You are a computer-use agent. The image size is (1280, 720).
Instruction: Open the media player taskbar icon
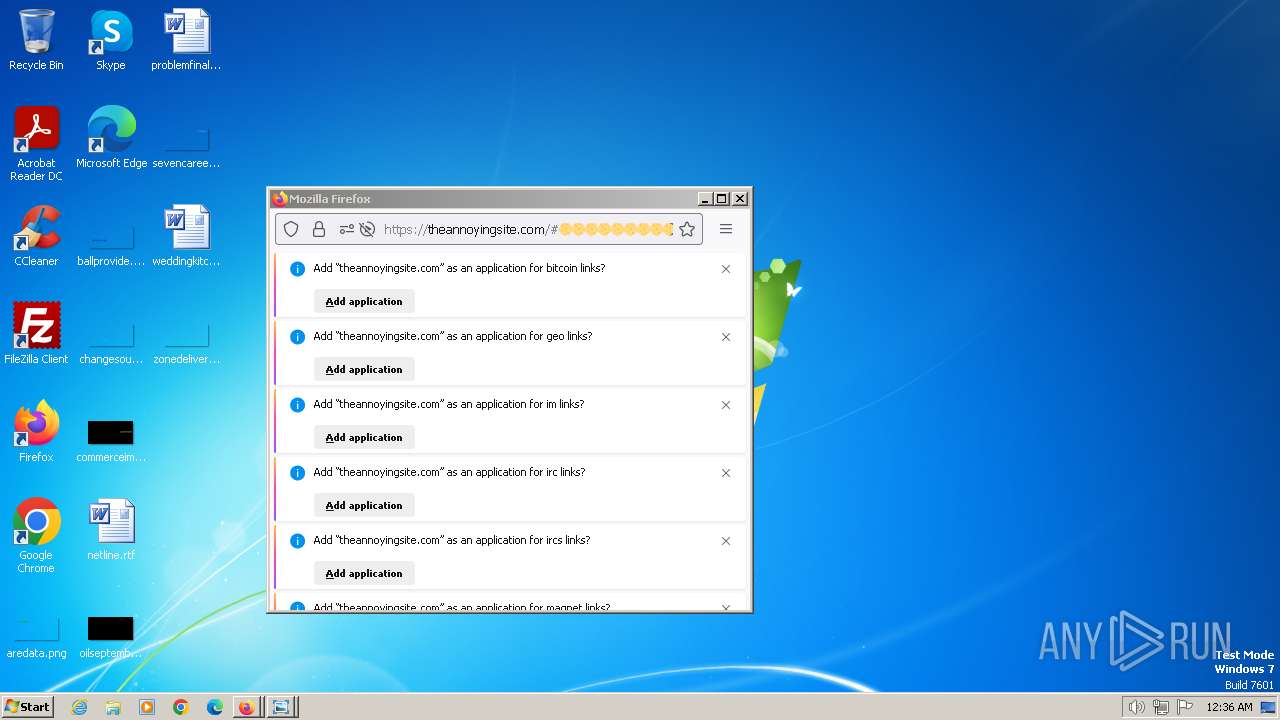(147, 707)
